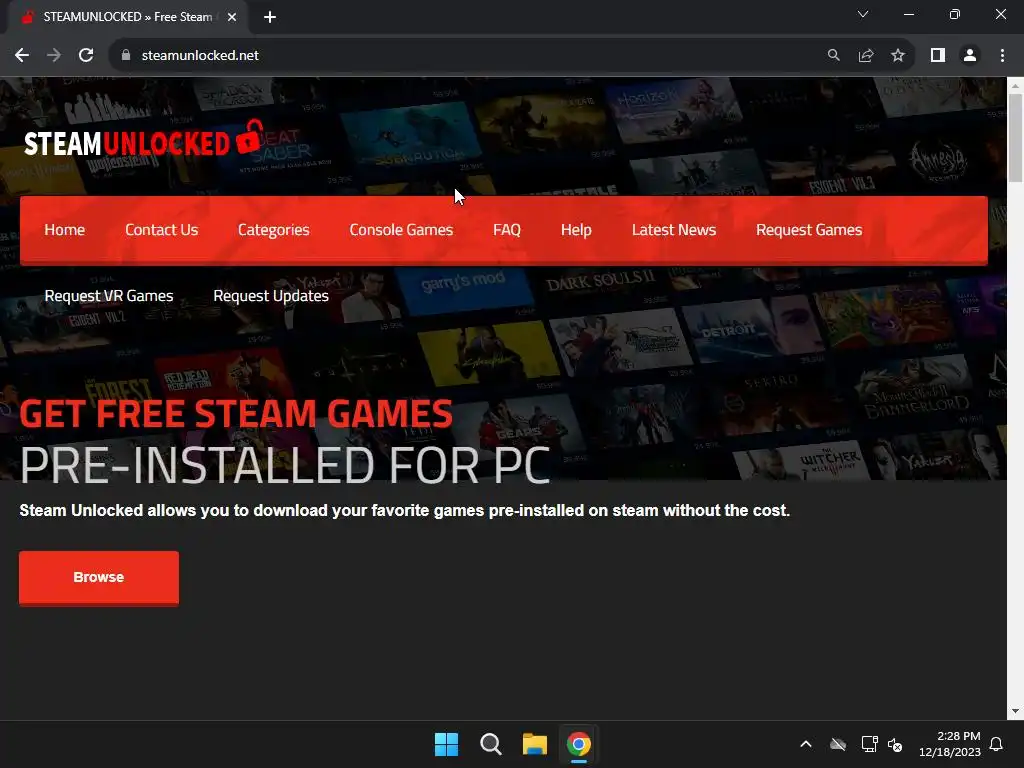View the FAQ page
Viewport: 1024px width, 768px height.
507,230
